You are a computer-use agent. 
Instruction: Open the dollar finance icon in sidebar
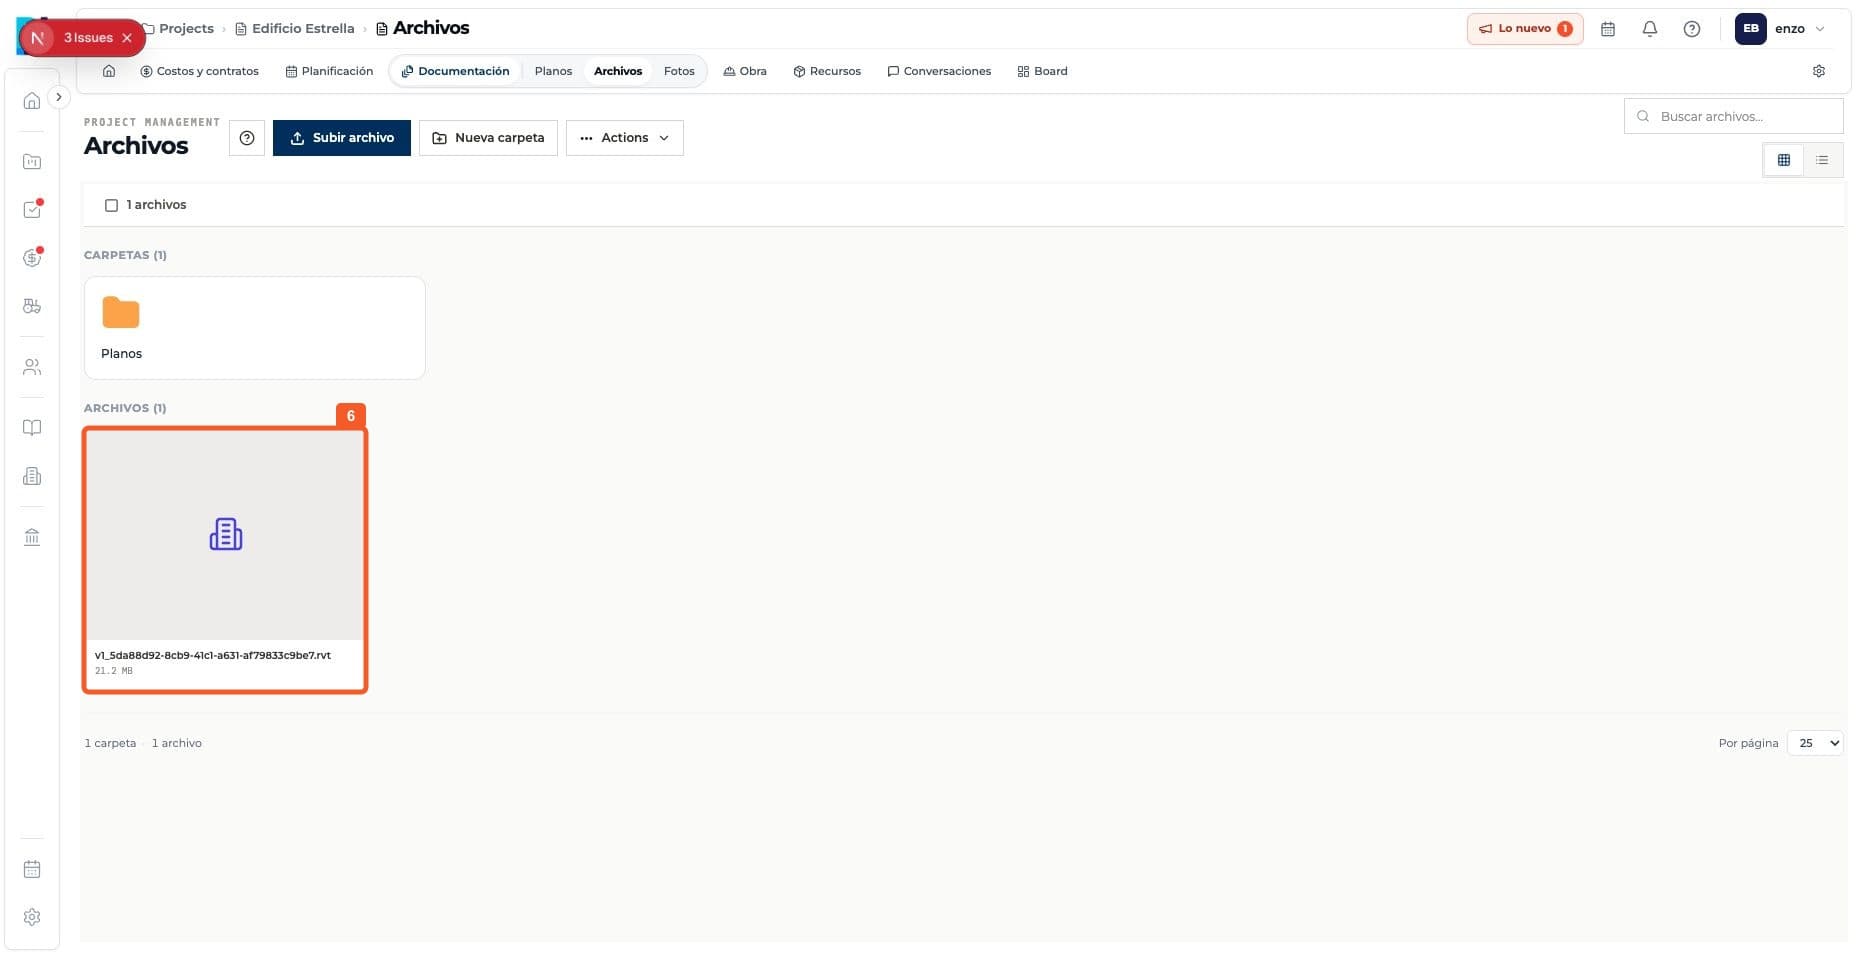(x=32, y=258)
